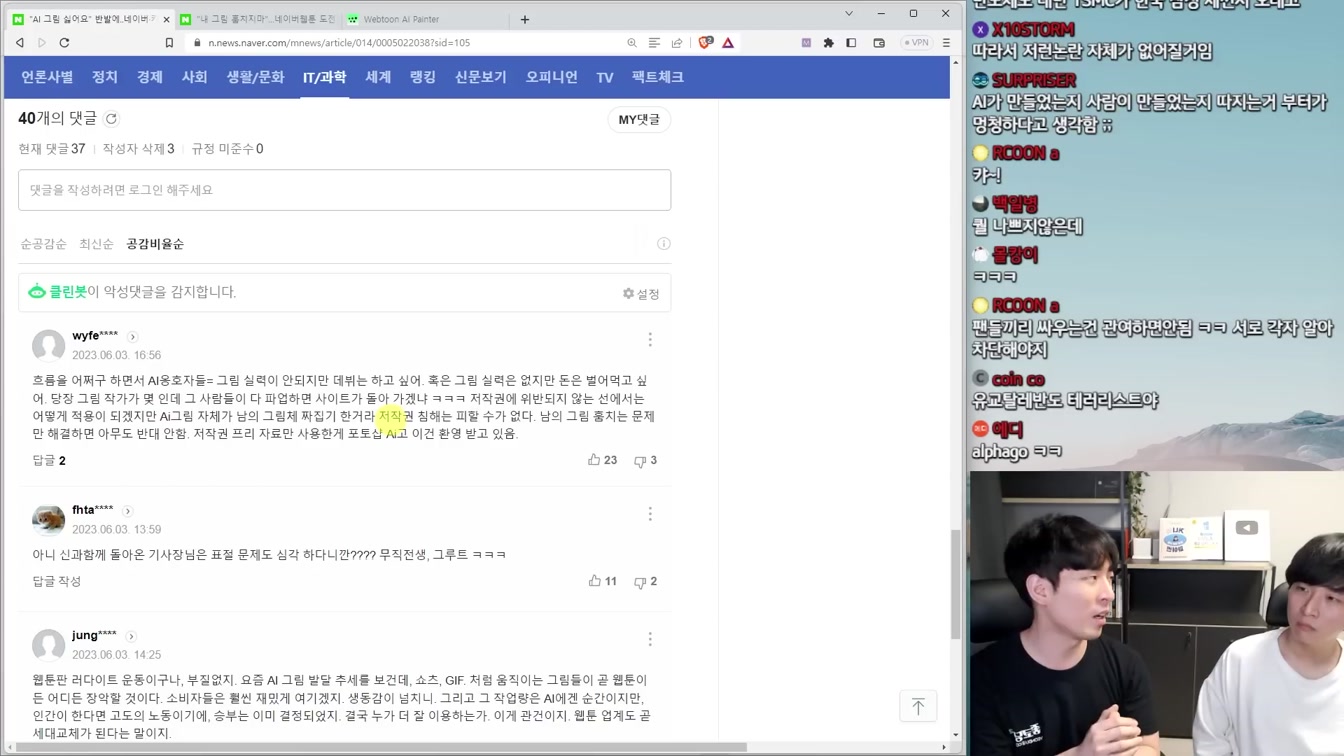This screenshot has height=756, width=1344.
Task: Open the 생활/문화 section
Action: [255, 77]
